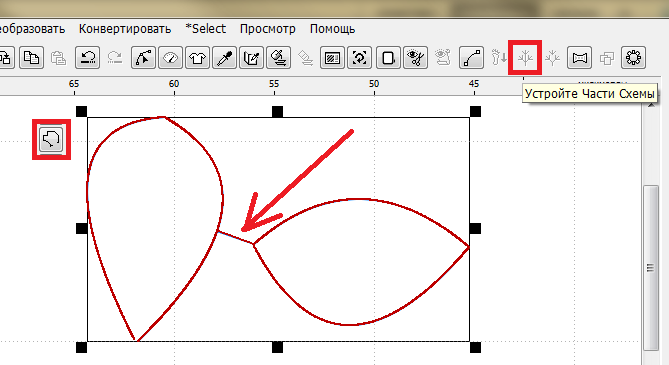
Task: Select the eyedropper color picker tool
Action: [x=224, y=58]
